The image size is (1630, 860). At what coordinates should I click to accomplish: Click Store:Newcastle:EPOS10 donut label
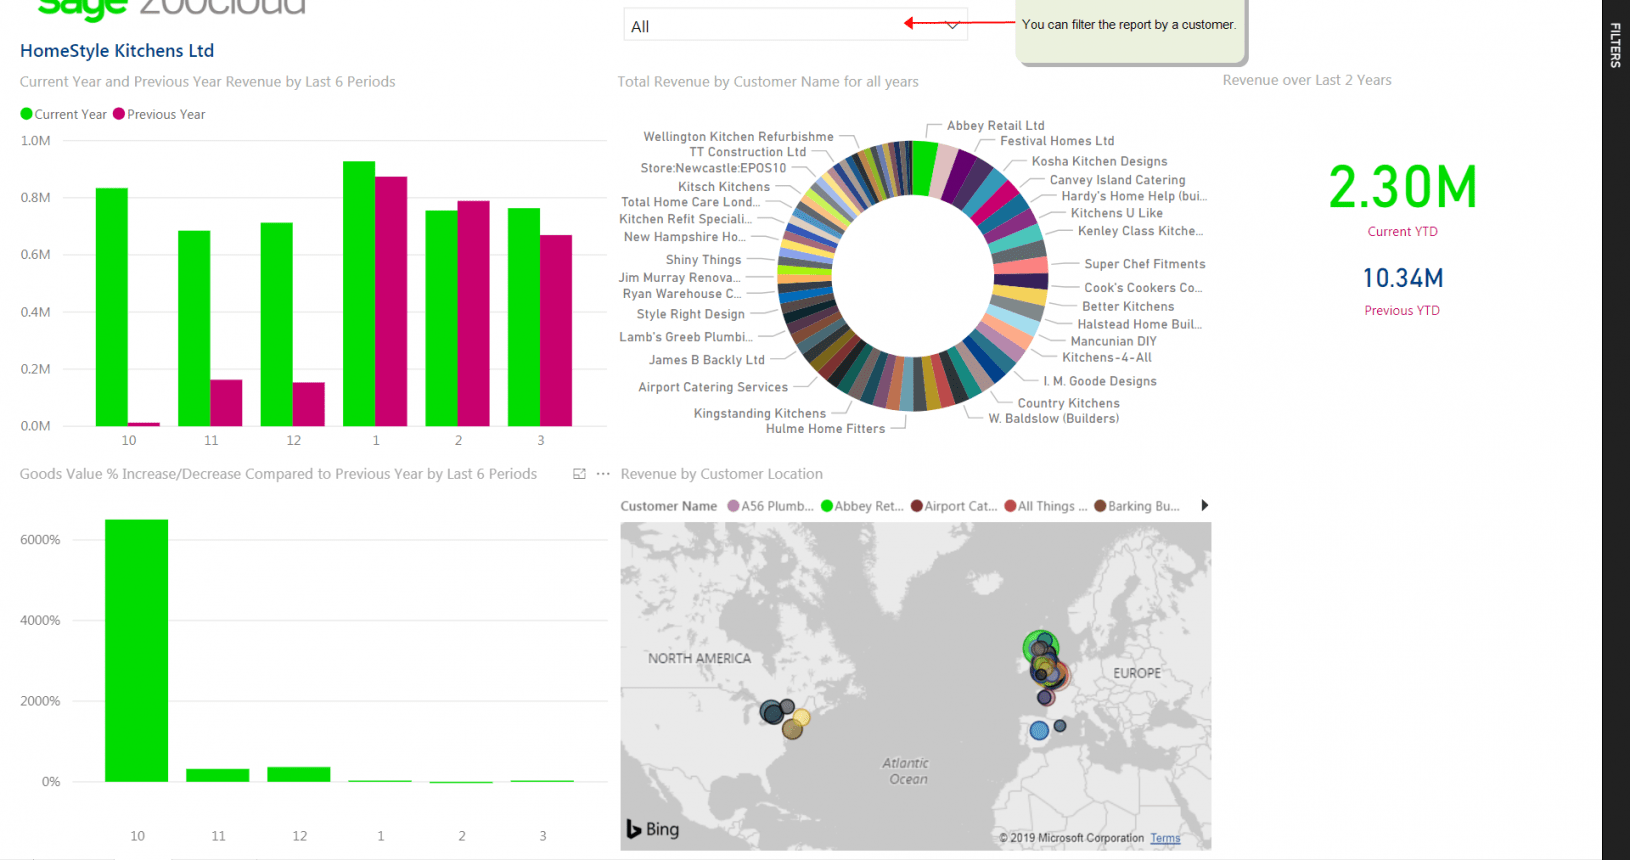[x=714, y=168]
